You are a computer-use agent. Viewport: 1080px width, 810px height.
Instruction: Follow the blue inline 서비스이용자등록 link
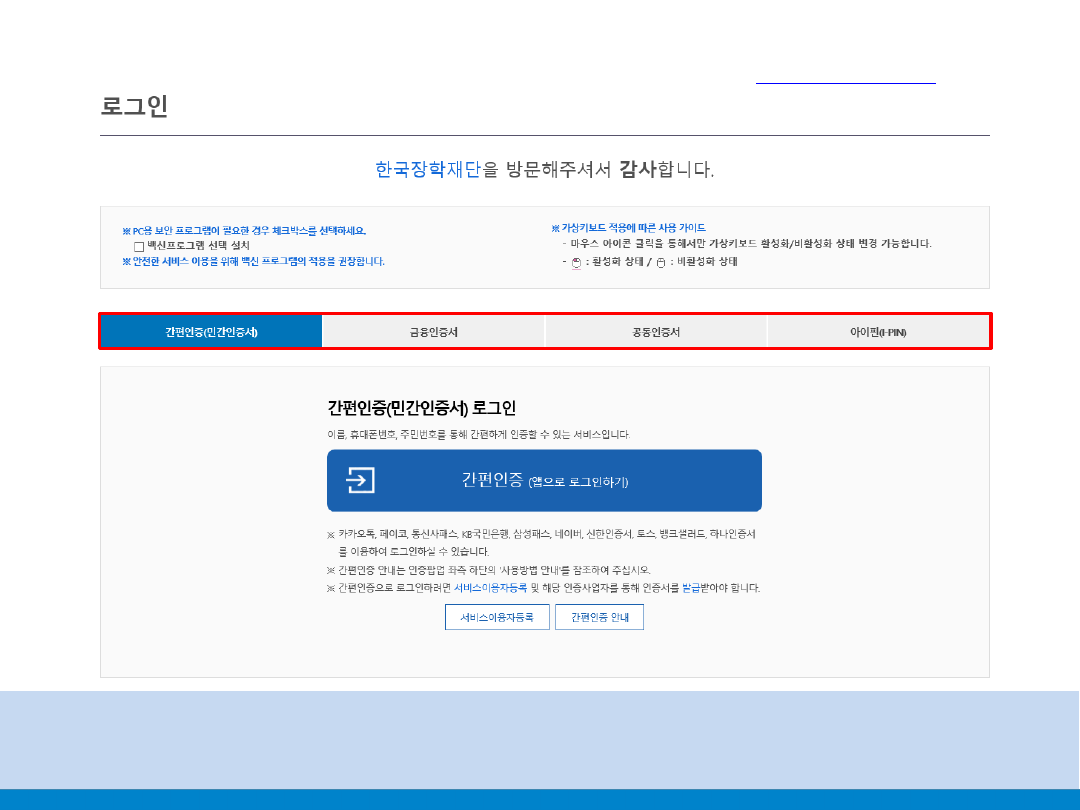(x=490, y=588)
